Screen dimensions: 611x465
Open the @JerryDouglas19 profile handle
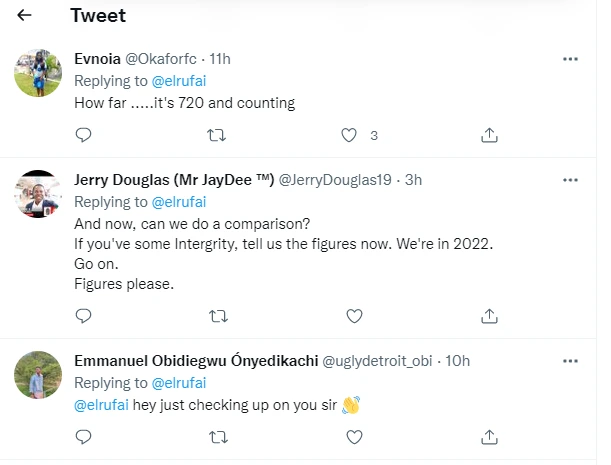coord(334,180)
